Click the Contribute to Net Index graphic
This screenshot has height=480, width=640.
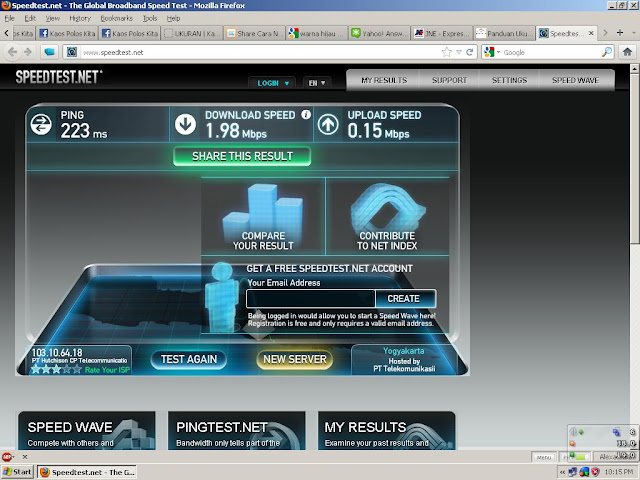tap(387, 208)
